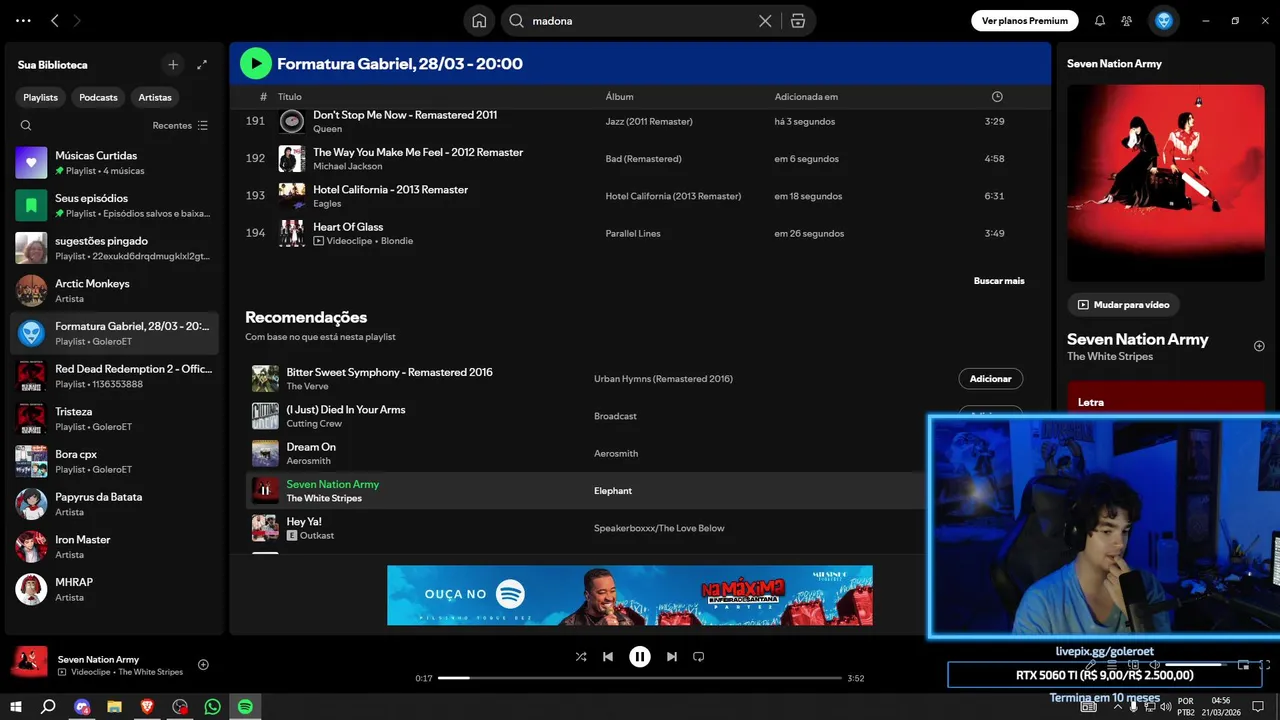This screenshot has width=1280, height=720.
Task: Click Mudar para vídeo button
Action: point(1124,305)
